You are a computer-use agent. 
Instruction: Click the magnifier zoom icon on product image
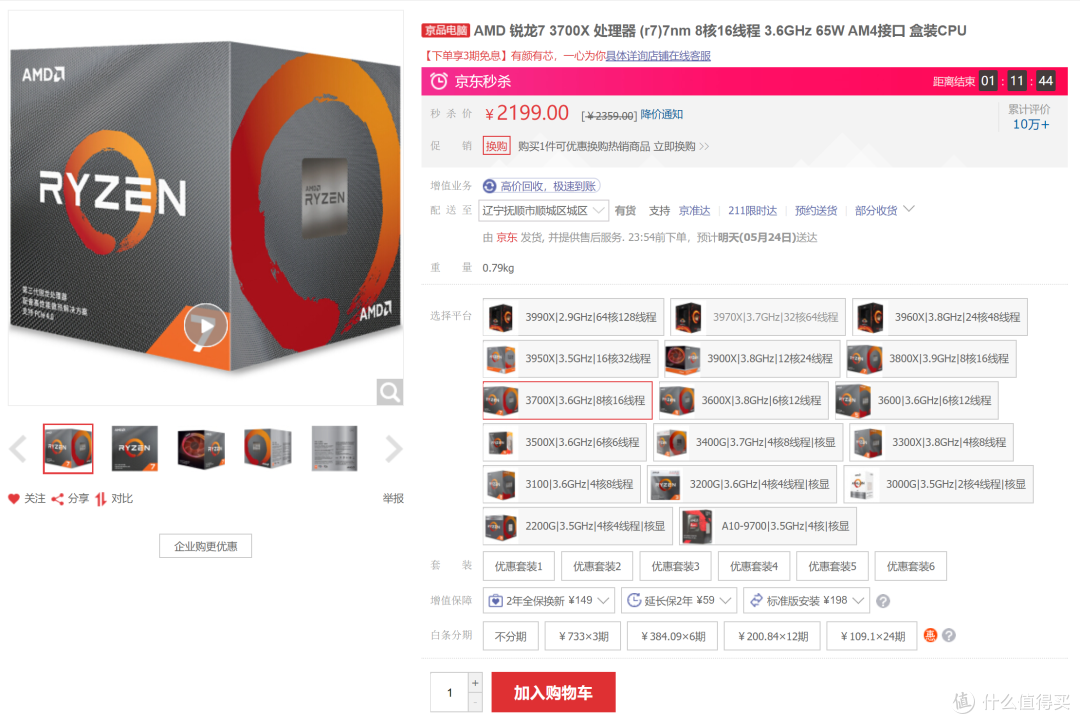[390, 392]
